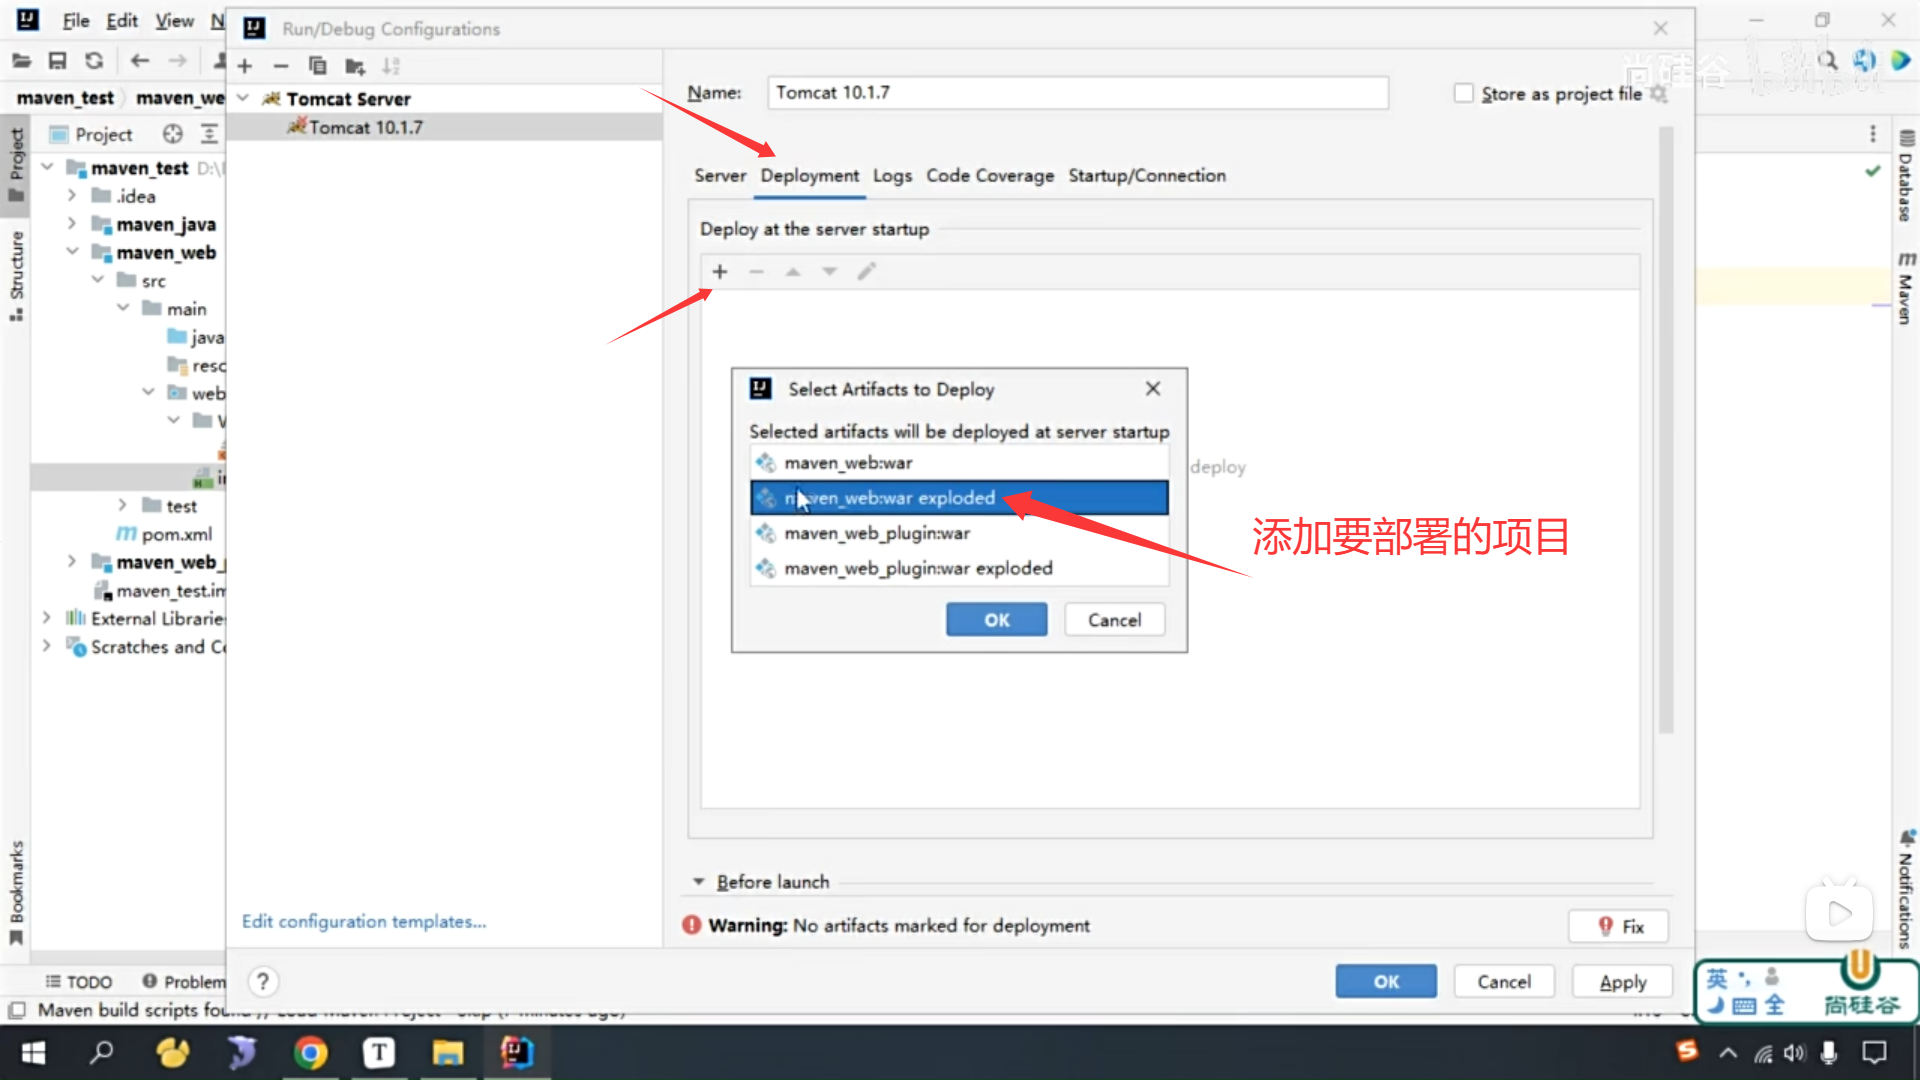Click the copy configuration icon
Screen dimensions: 1920x1080
click(x=317, y=66)
